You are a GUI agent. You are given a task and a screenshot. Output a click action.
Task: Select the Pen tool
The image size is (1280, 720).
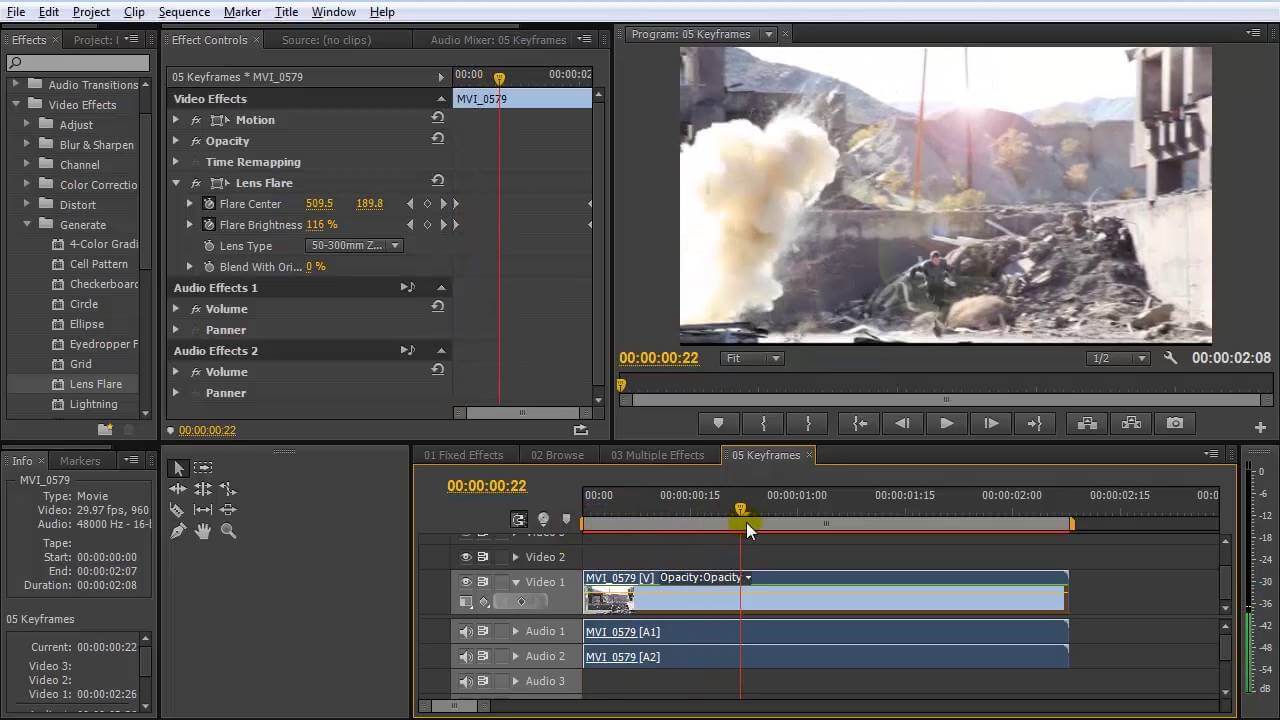[x=178, y=532]
